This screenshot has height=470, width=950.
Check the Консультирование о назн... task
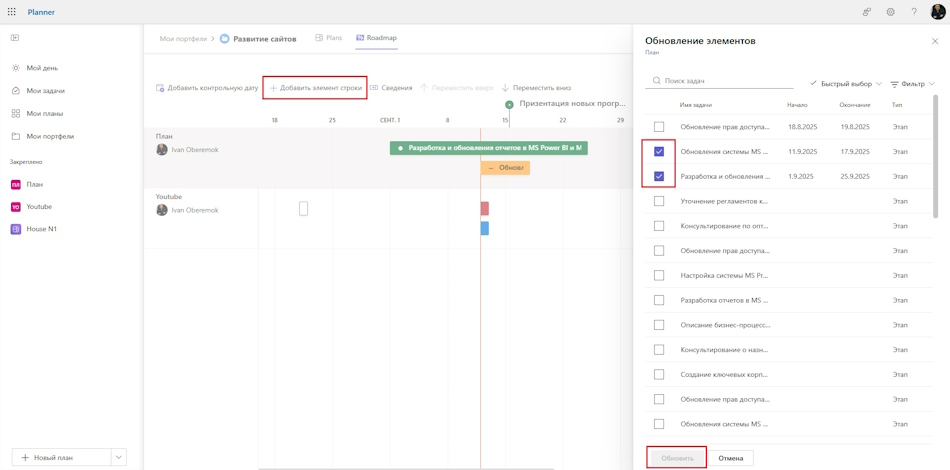[x=659, y=349]
